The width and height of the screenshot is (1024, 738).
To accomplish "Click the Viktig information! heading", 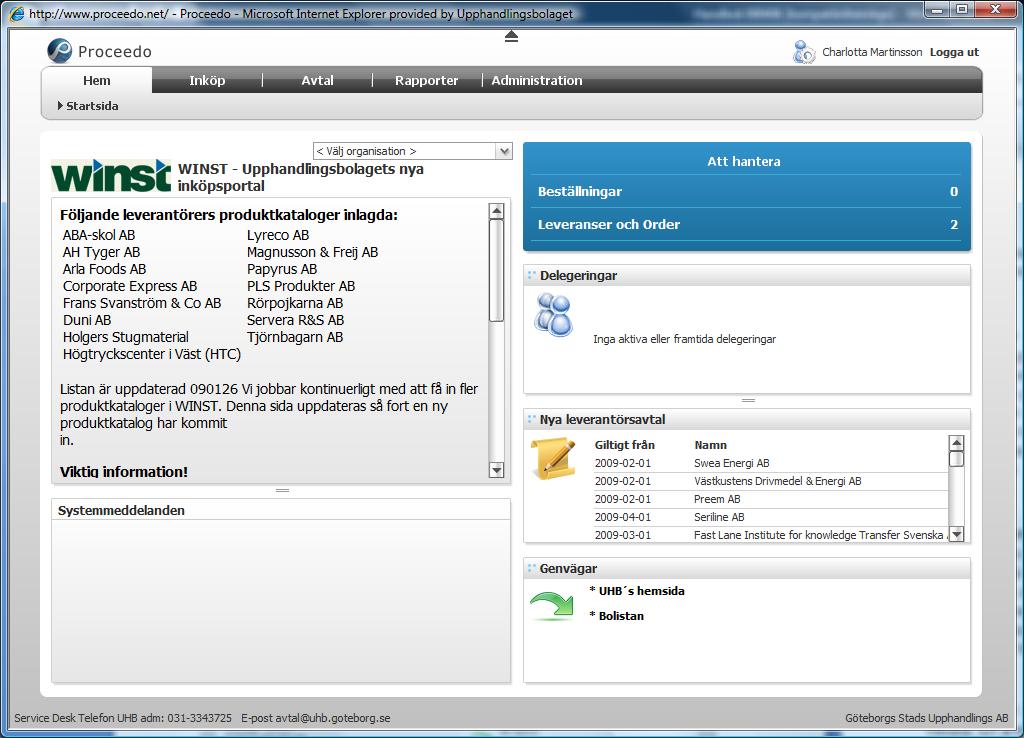I will 123,472.
